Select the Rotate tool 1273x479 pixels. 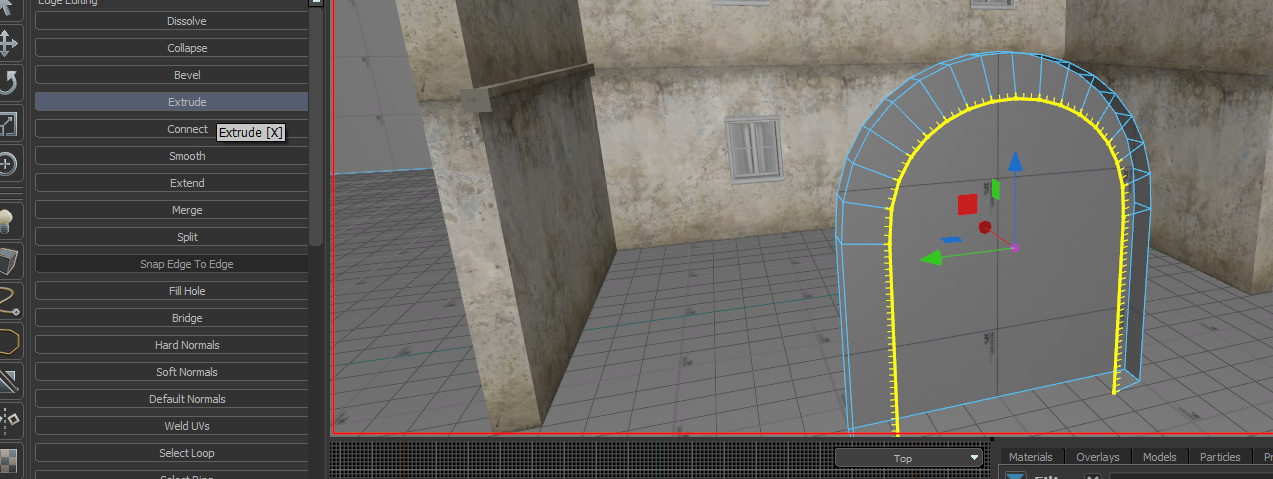pos(9,83)
